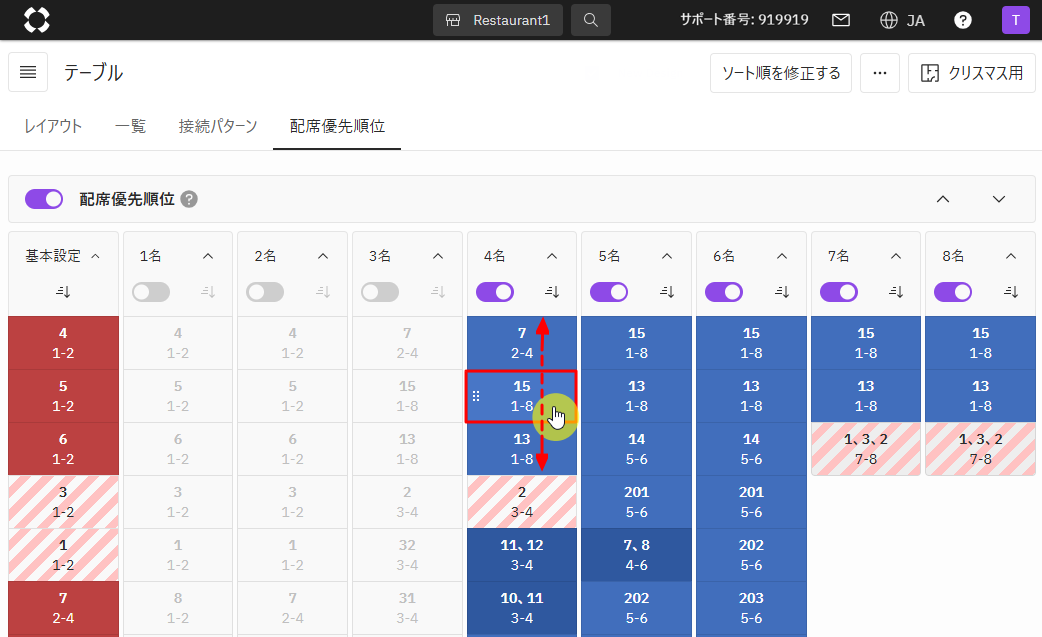Click the sort icon under 基本設定
Viewport: 1042px width, 637px height.
pos(63,292)
